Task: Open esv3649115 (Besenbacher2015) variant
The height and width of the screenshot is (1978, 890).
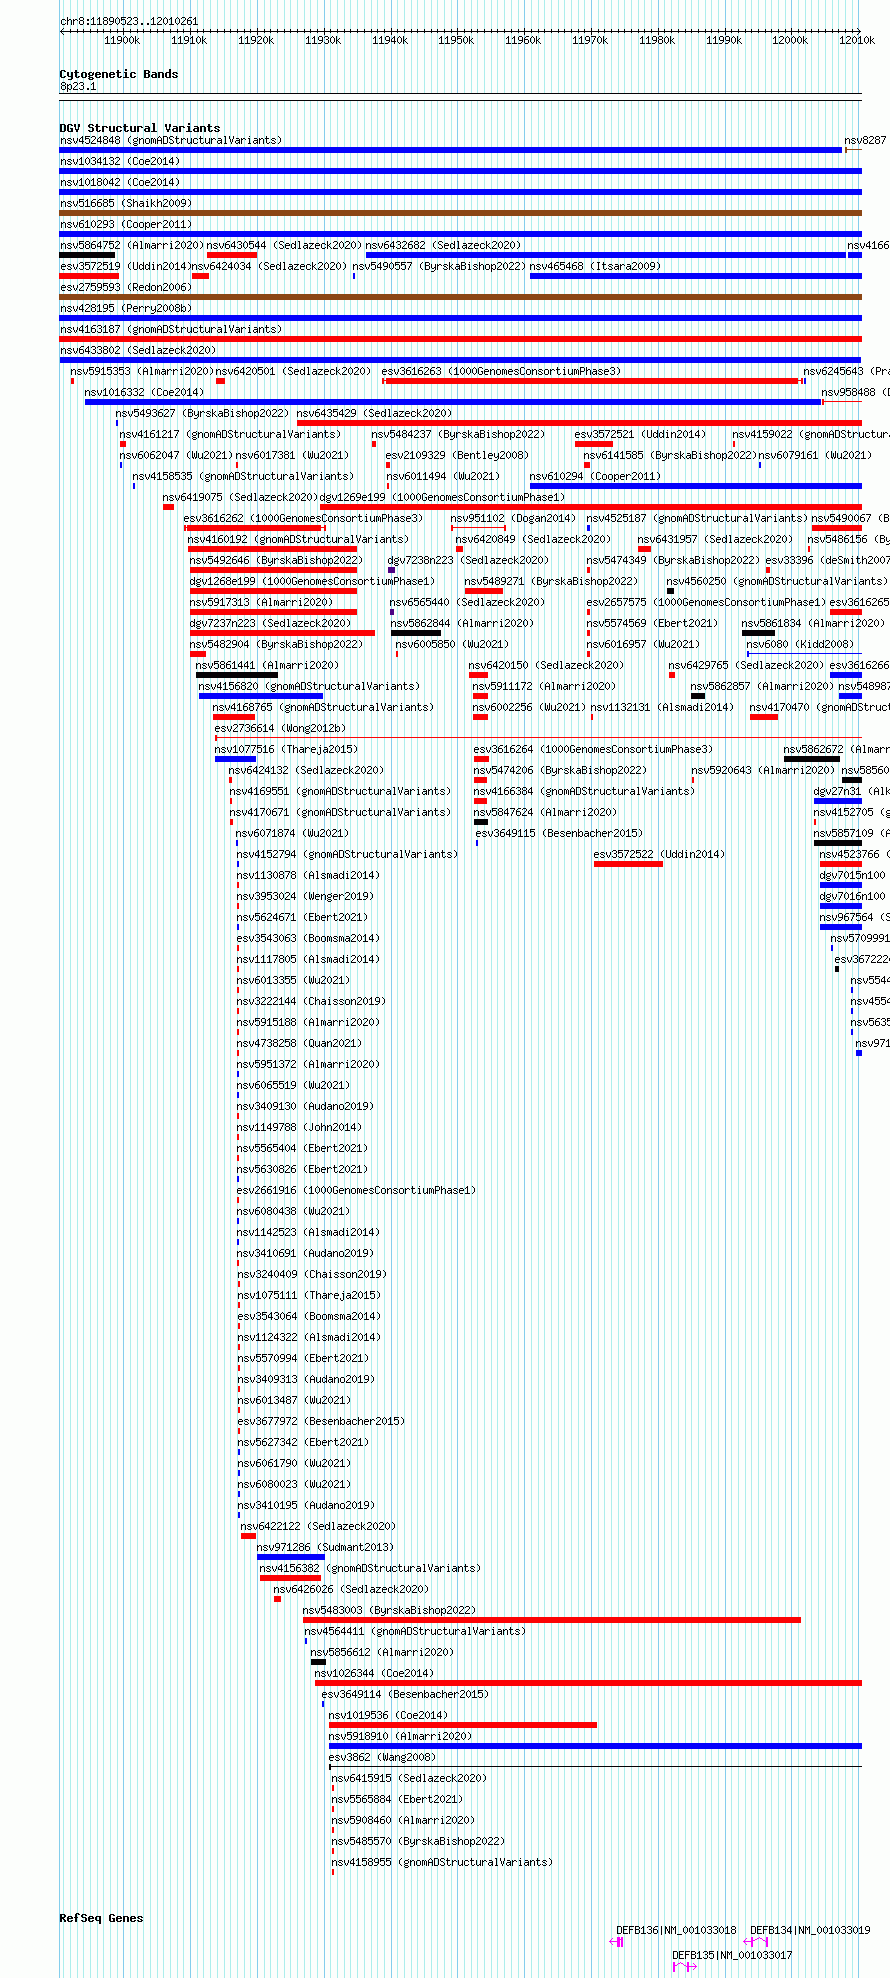Action: (x=559, y=833)
